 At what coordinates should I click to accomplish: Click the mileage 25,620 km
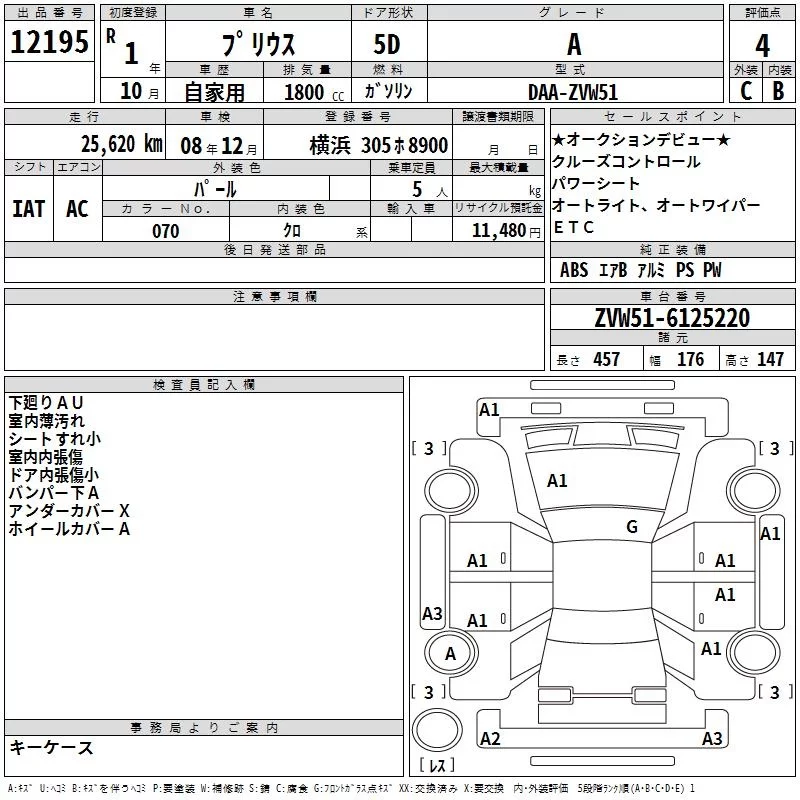click(121, 144)
